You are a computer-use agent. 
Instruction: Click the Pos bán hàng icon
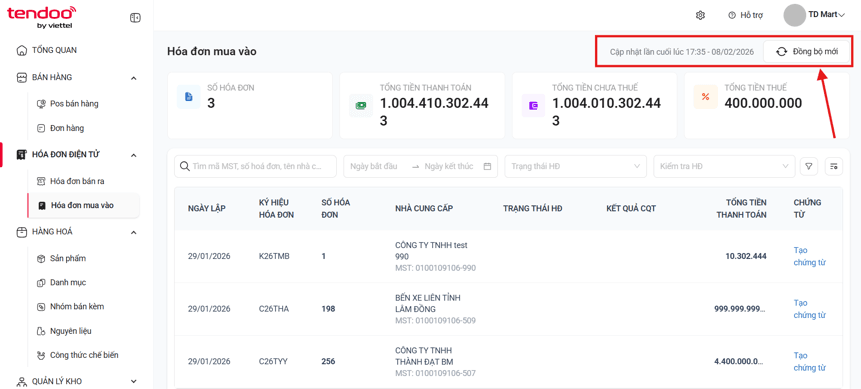pos(41,104)
